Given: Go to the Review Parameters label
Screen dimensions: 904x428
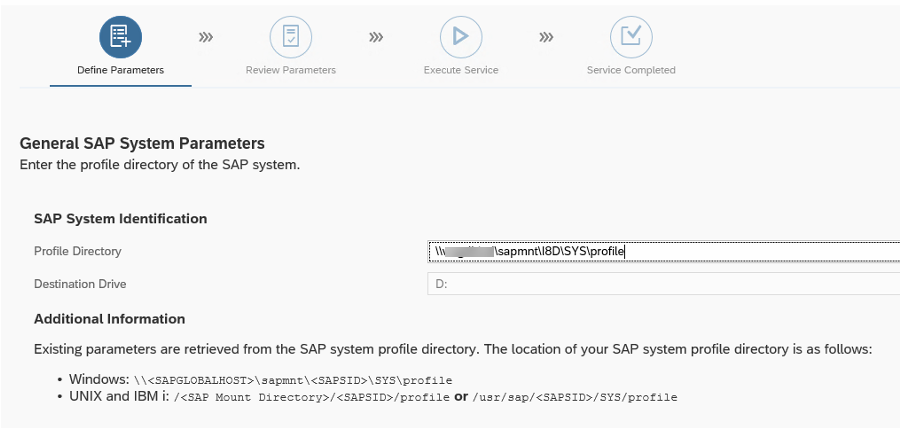Looking at the screenshot, I should 290,70.
